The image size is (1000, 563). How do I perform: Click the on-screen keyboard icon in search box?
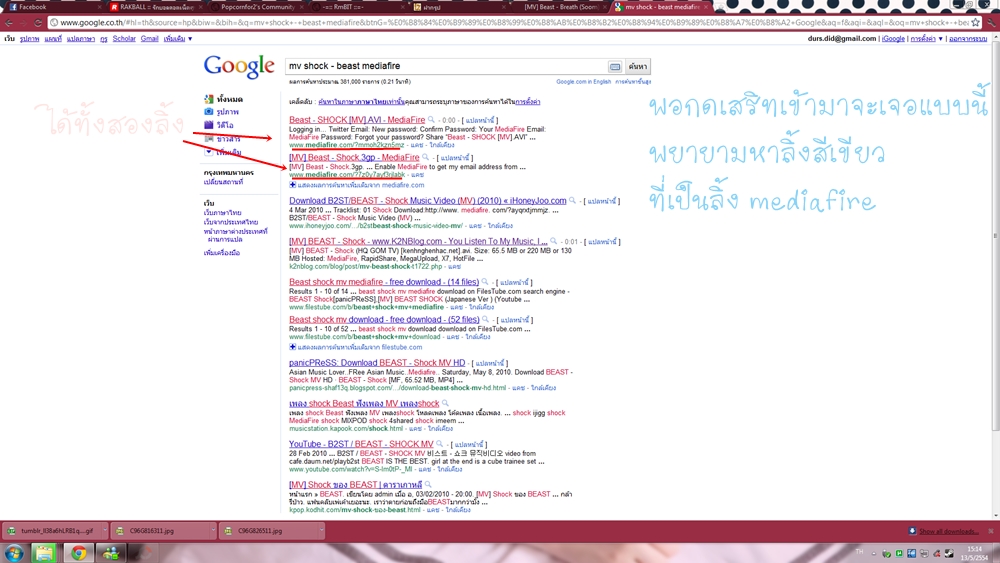[x=615, y=66]
